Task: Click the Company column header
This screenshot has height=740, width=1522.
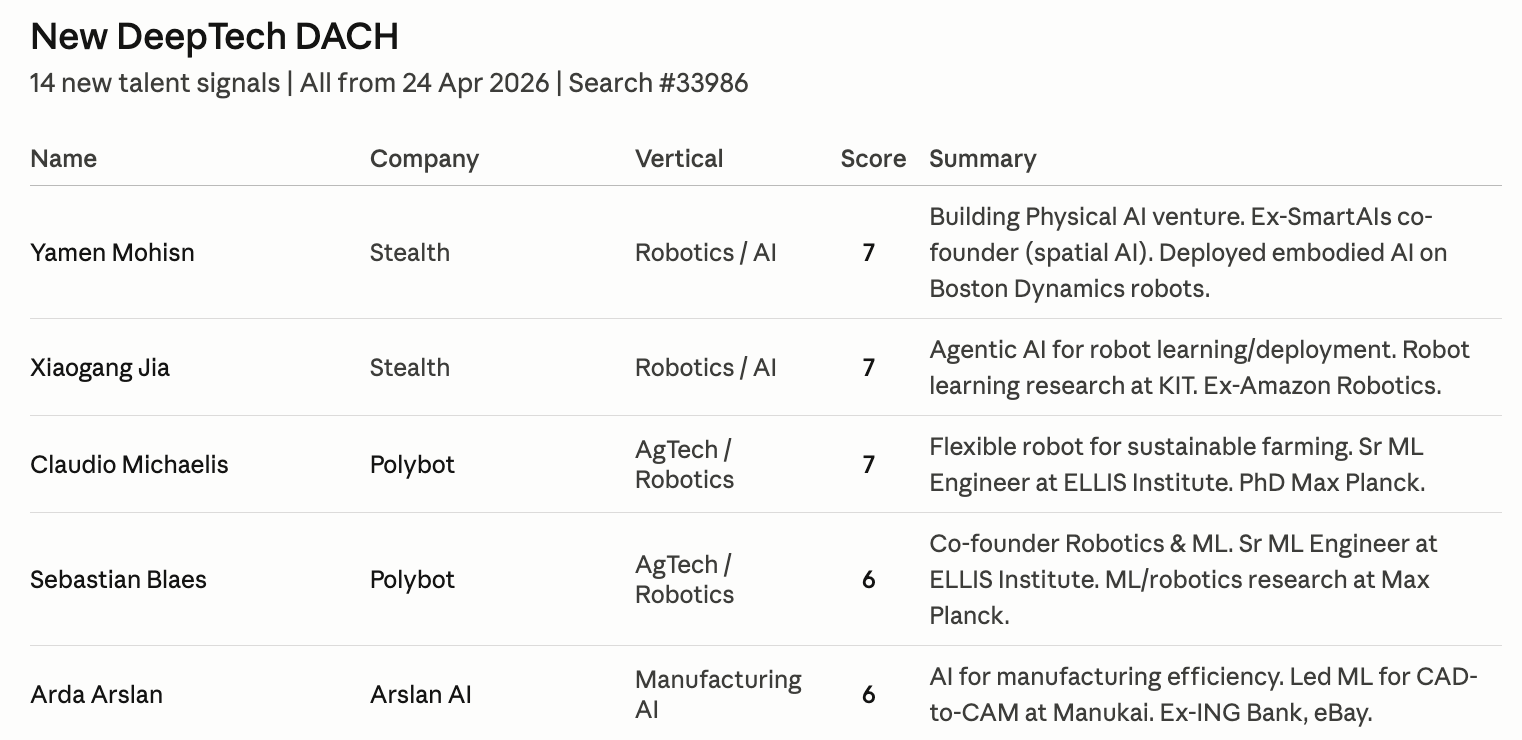Action: (424, 159)
